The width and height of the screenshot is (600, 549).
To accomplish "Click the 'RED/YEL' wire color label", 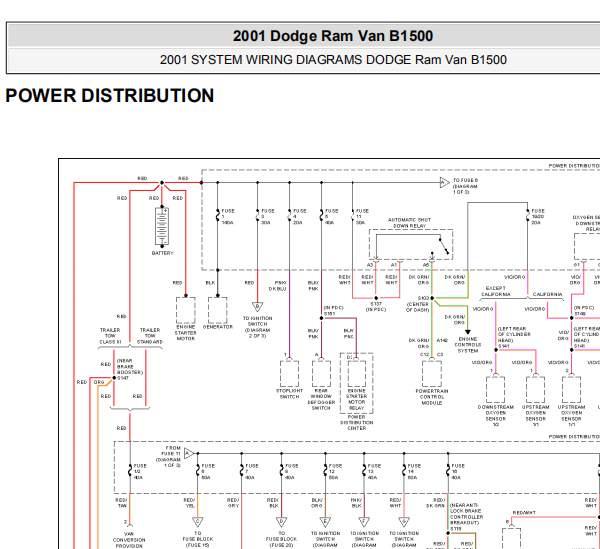I will tap(189, 503).
